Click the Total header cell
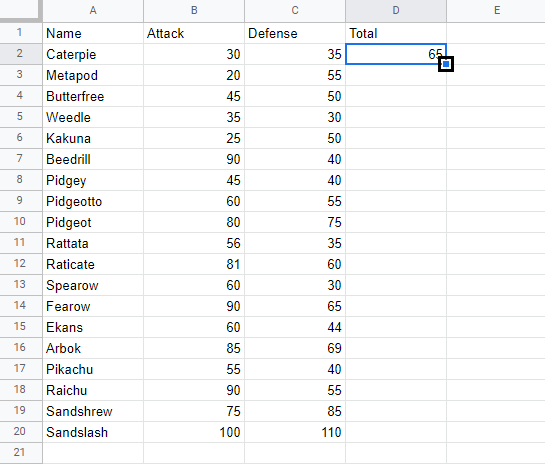This screenshot has height=464, width=545. point(396,33)
